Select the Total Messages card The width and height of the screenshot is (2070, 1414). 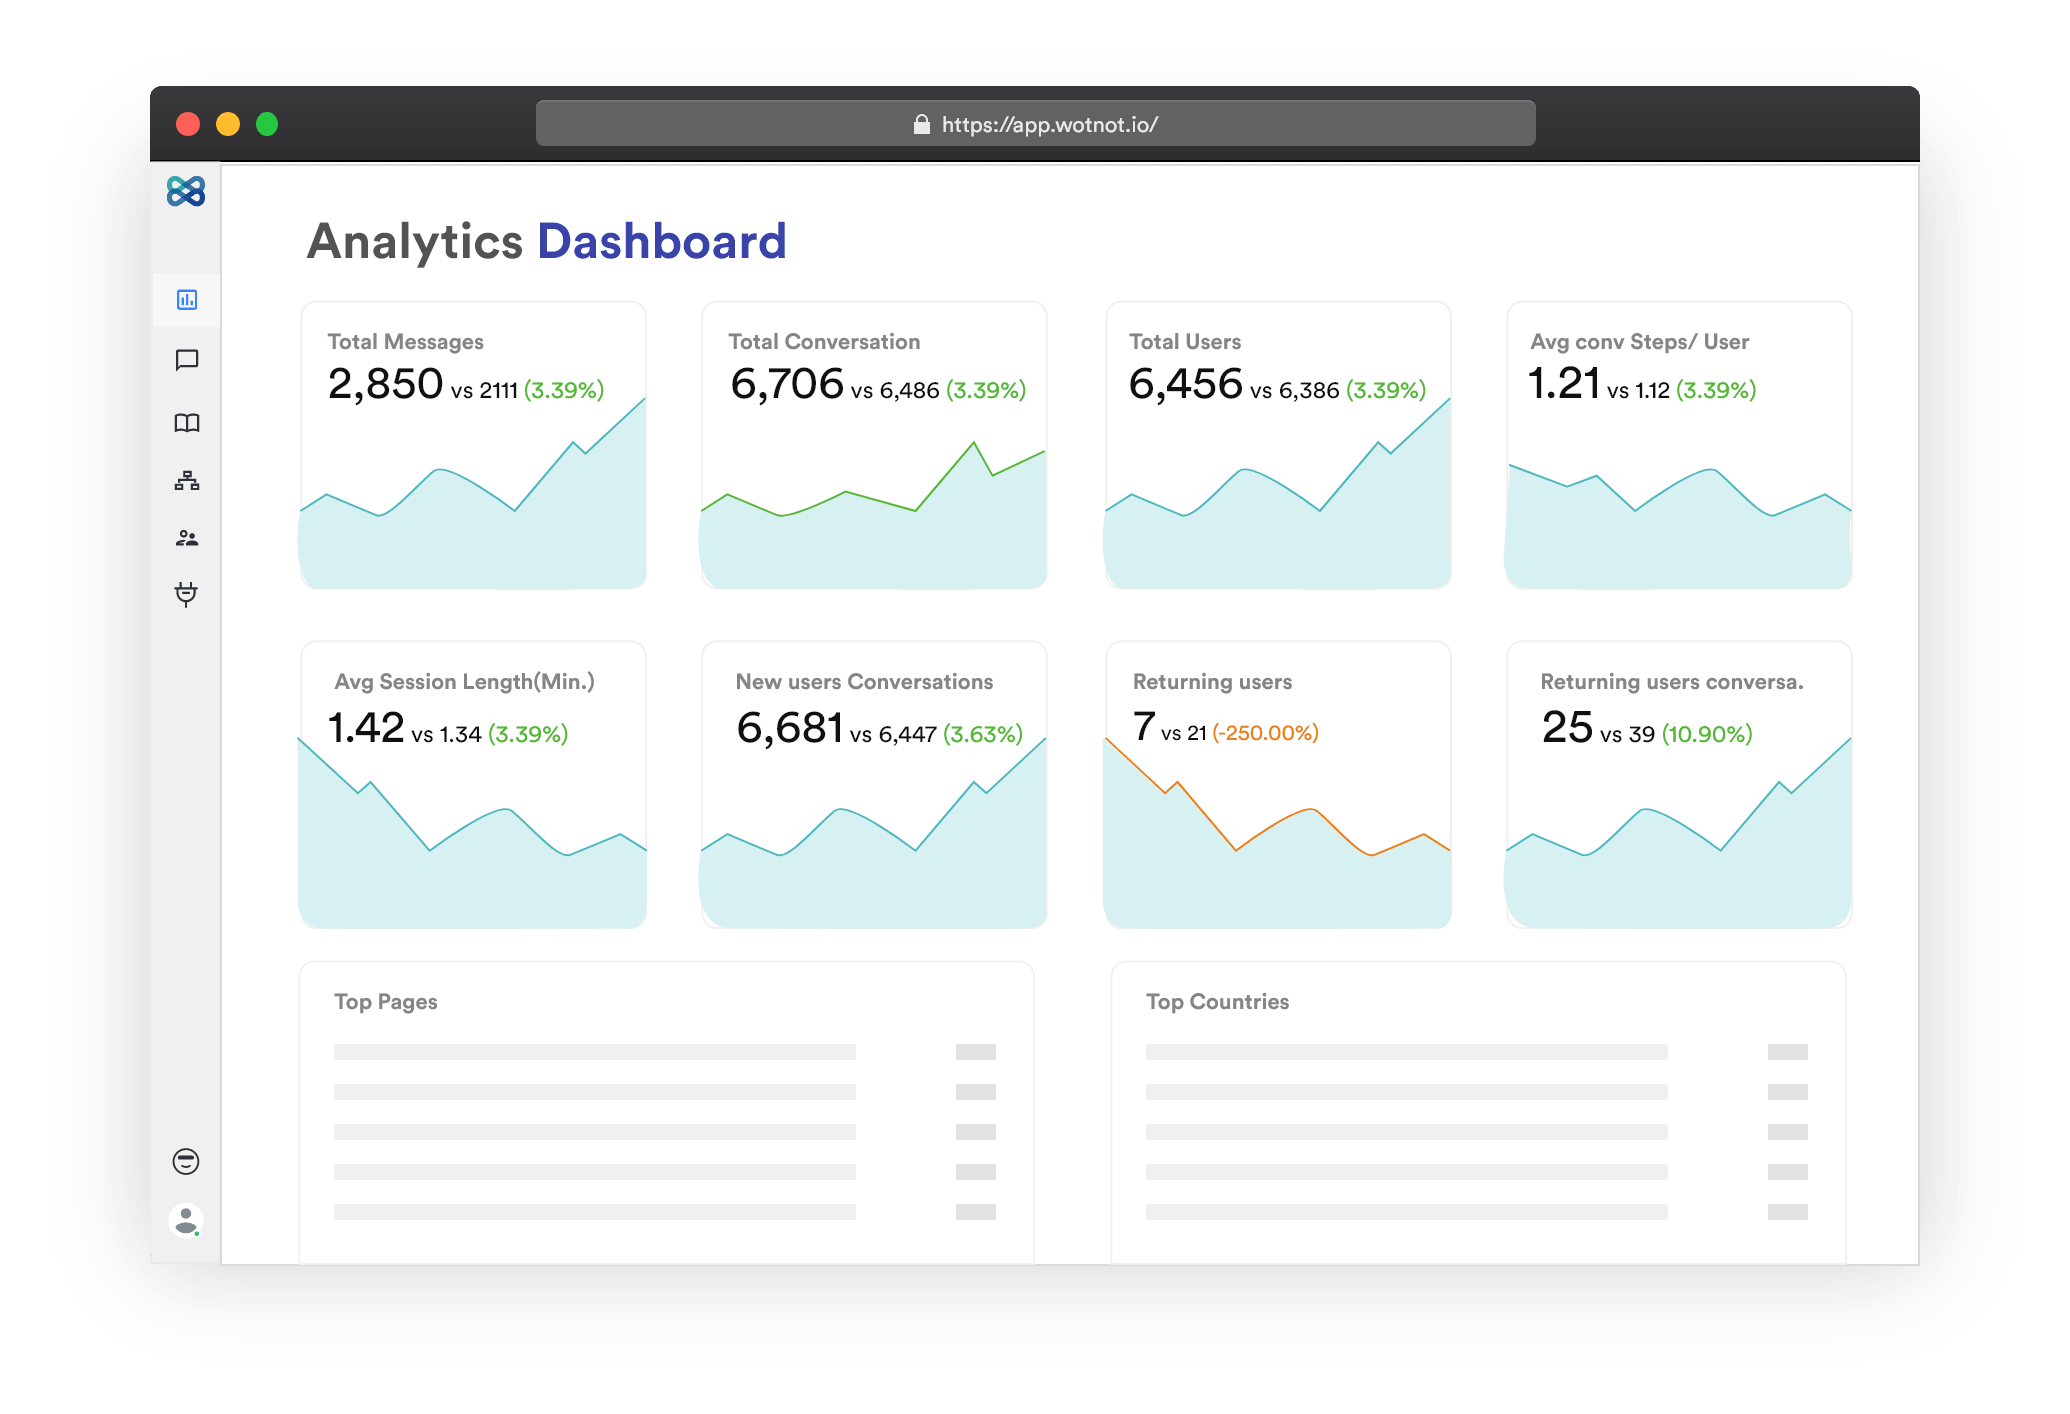click(x=473, y=445)
